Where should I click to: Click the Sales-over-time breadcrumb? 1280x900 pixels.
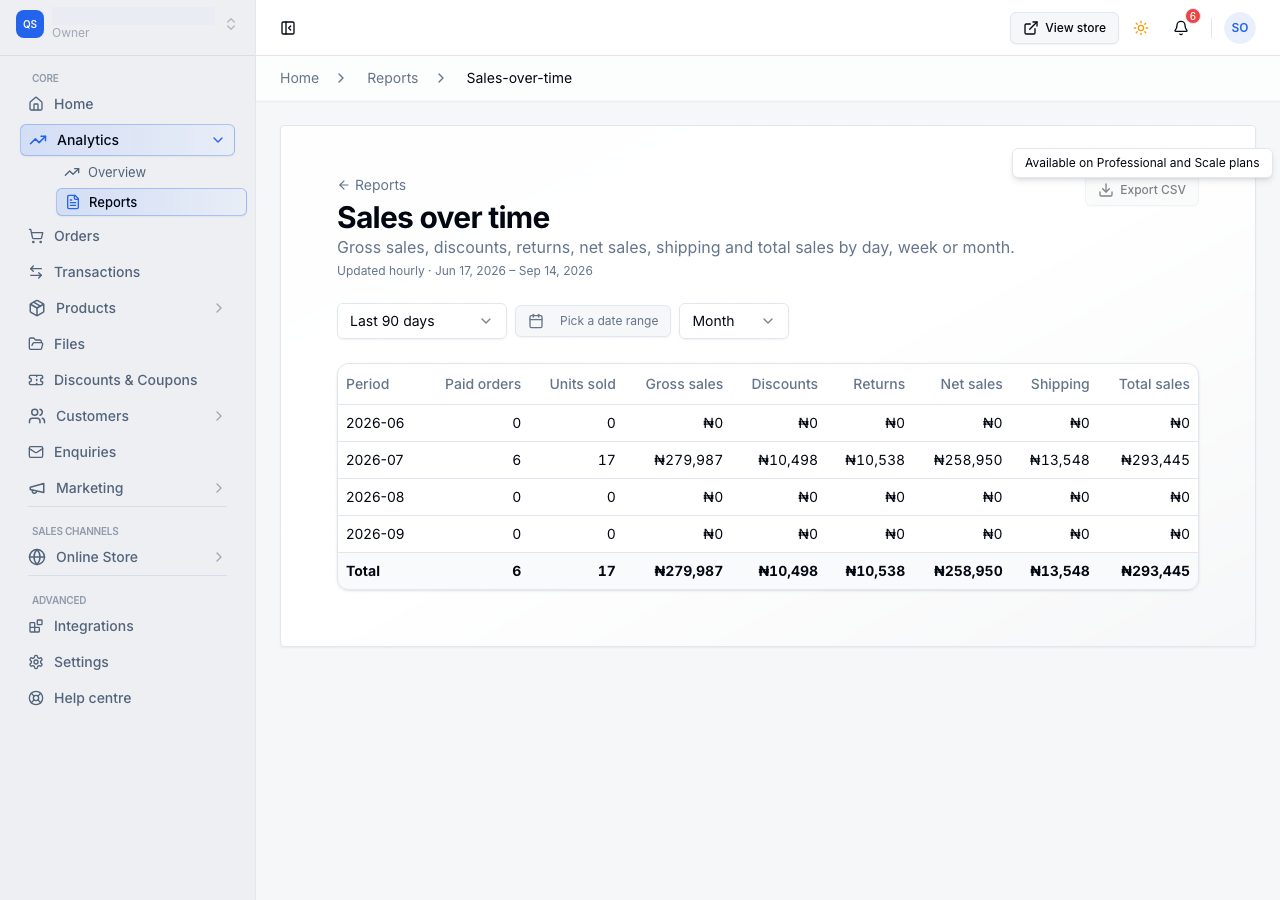519,78
